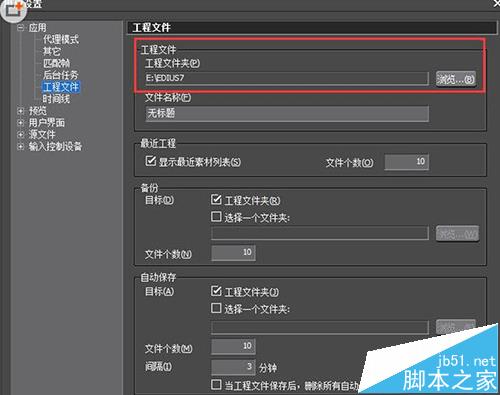Image resolution: width=500 pixels, height=395 pixels.
Task: Click the 最近工程 文件个数 field
Action: pos(407,162)
